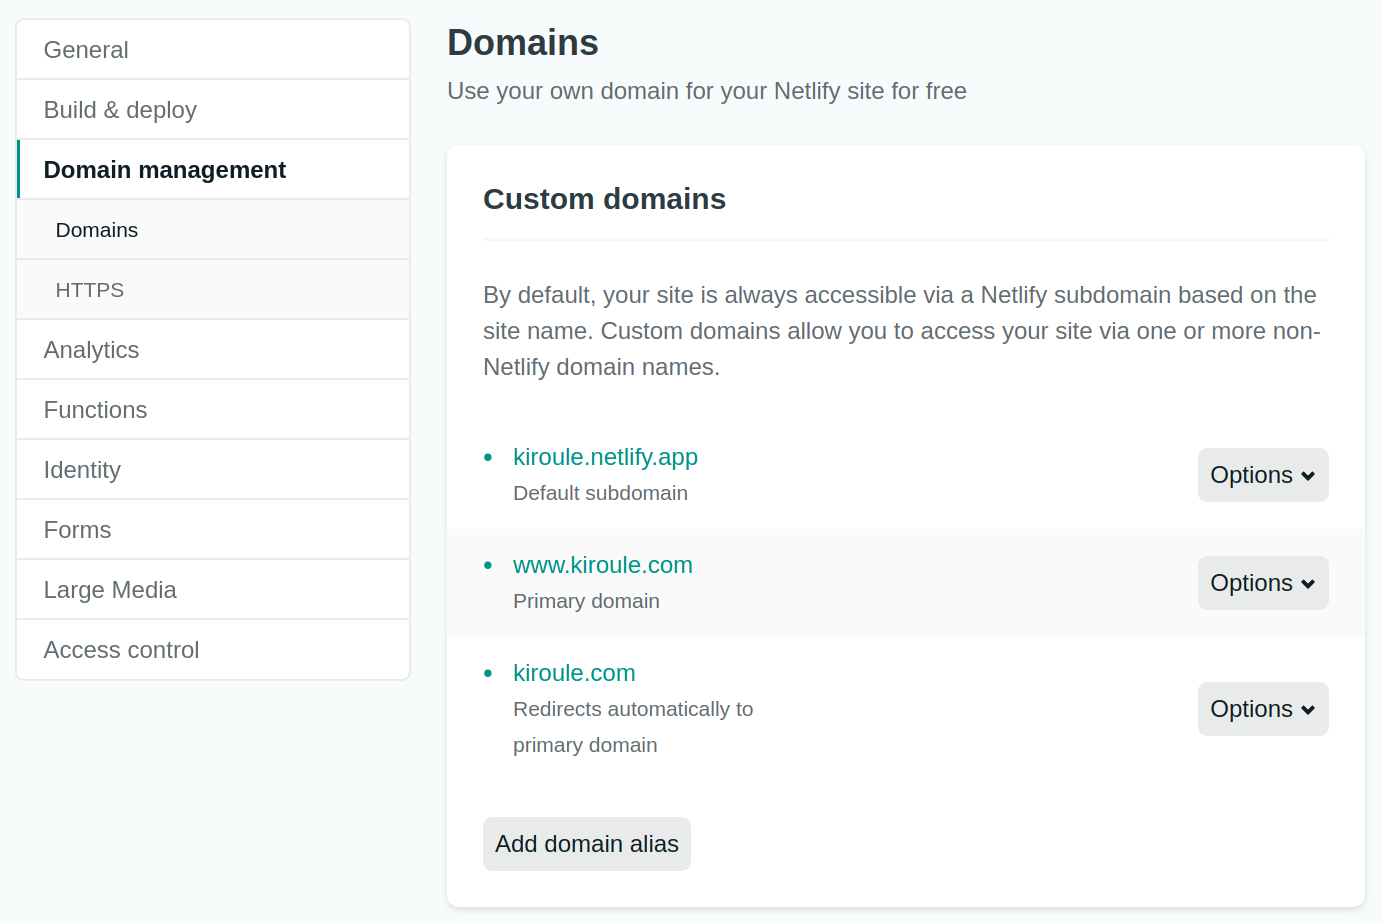Go to Analytics settings
The image size is (1383, 923).
pyautogui.click(x=213, y=350)
